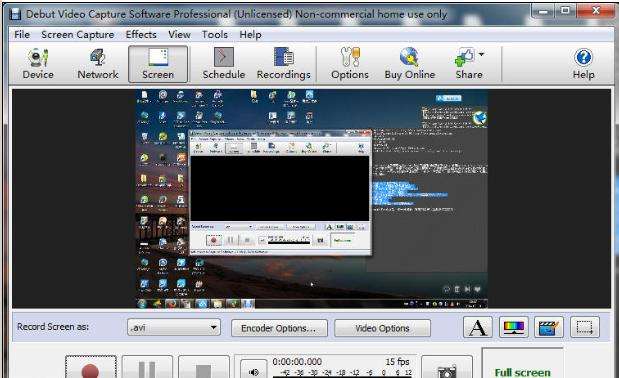Click the Video Options button
Viewport: 619px width, 378px height.
[x=382, y=328]
